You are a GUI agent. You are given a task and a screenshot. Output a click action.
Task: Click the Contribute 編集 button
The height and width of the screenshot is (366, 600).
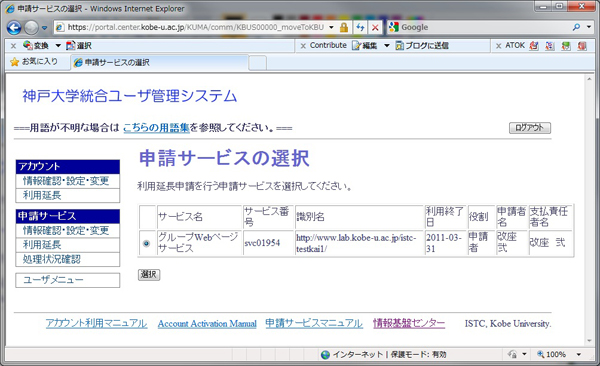(364, 46)
